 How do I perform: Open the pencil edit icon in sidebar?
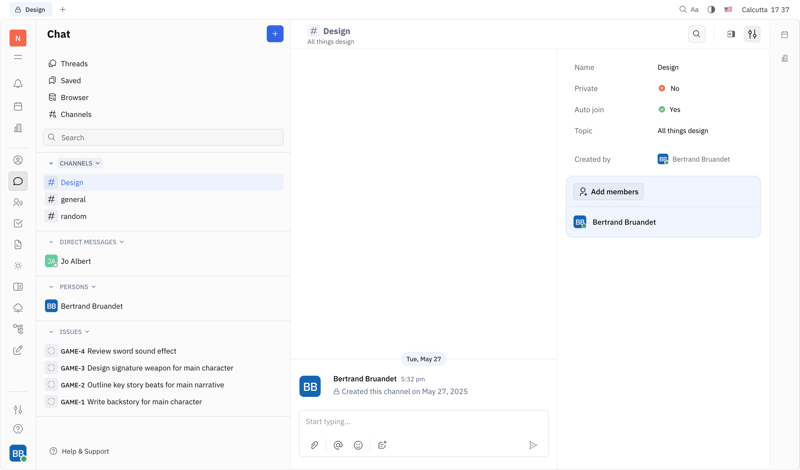tap(18, 350)
